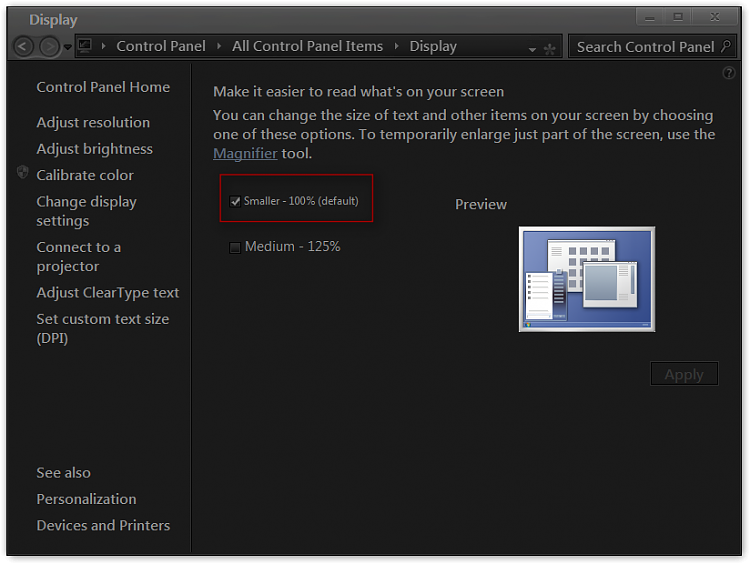Select Smaller - 100% (default) option
The width and height of the screenshot is (750, 564).
click(294, 201)
